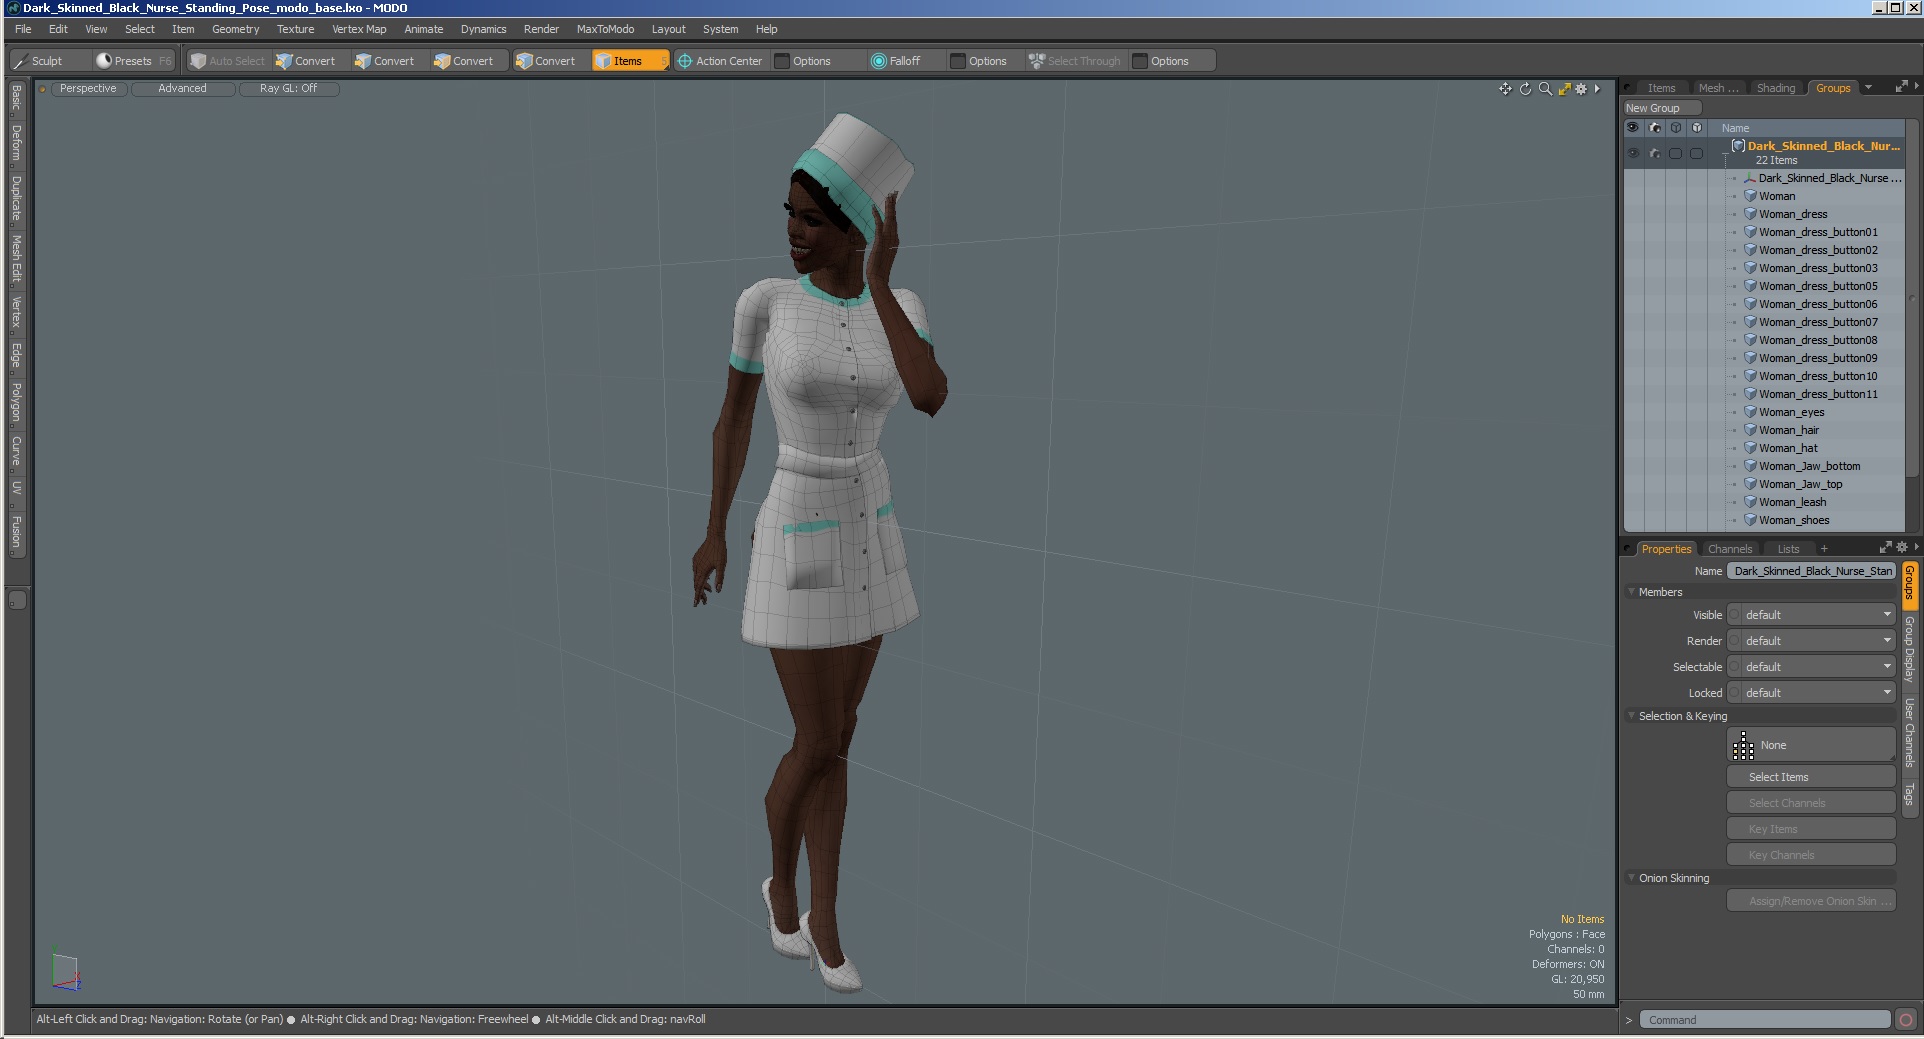This screenshot has height=1039, width=1924.
Task: Click the axis gizmo in viewport corner
Action: pyautogui.click(x=66, y=972)
